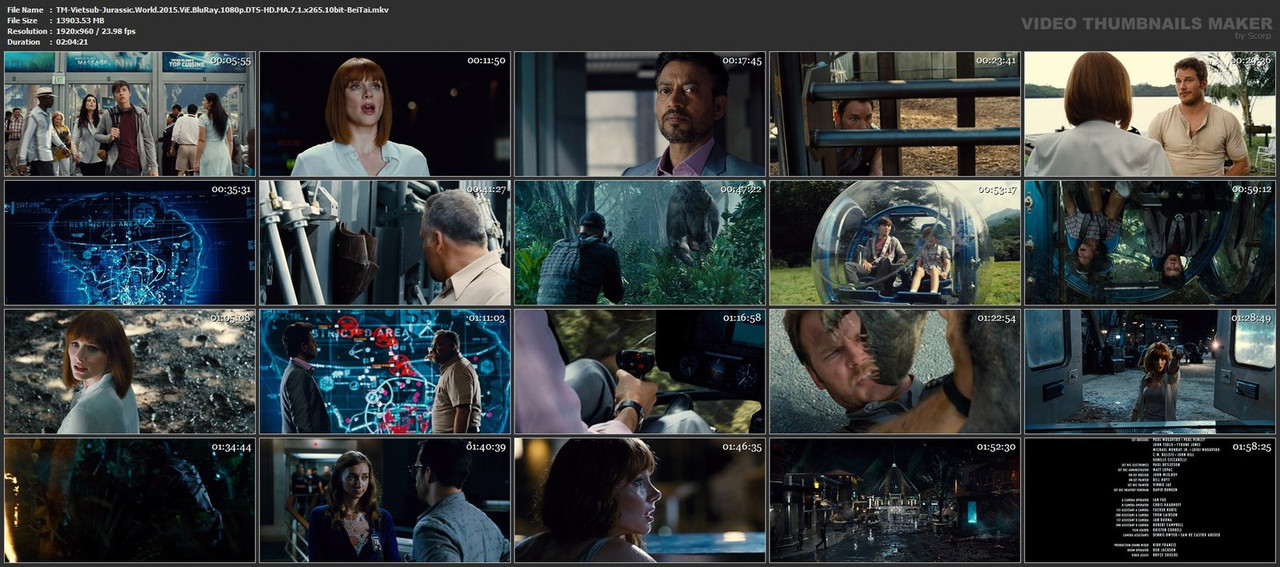This screenshot has width=1280, height=567.
Task: Open the 00:53:17 gyrosphere thumbnail
Action: [x=895, y=243]
